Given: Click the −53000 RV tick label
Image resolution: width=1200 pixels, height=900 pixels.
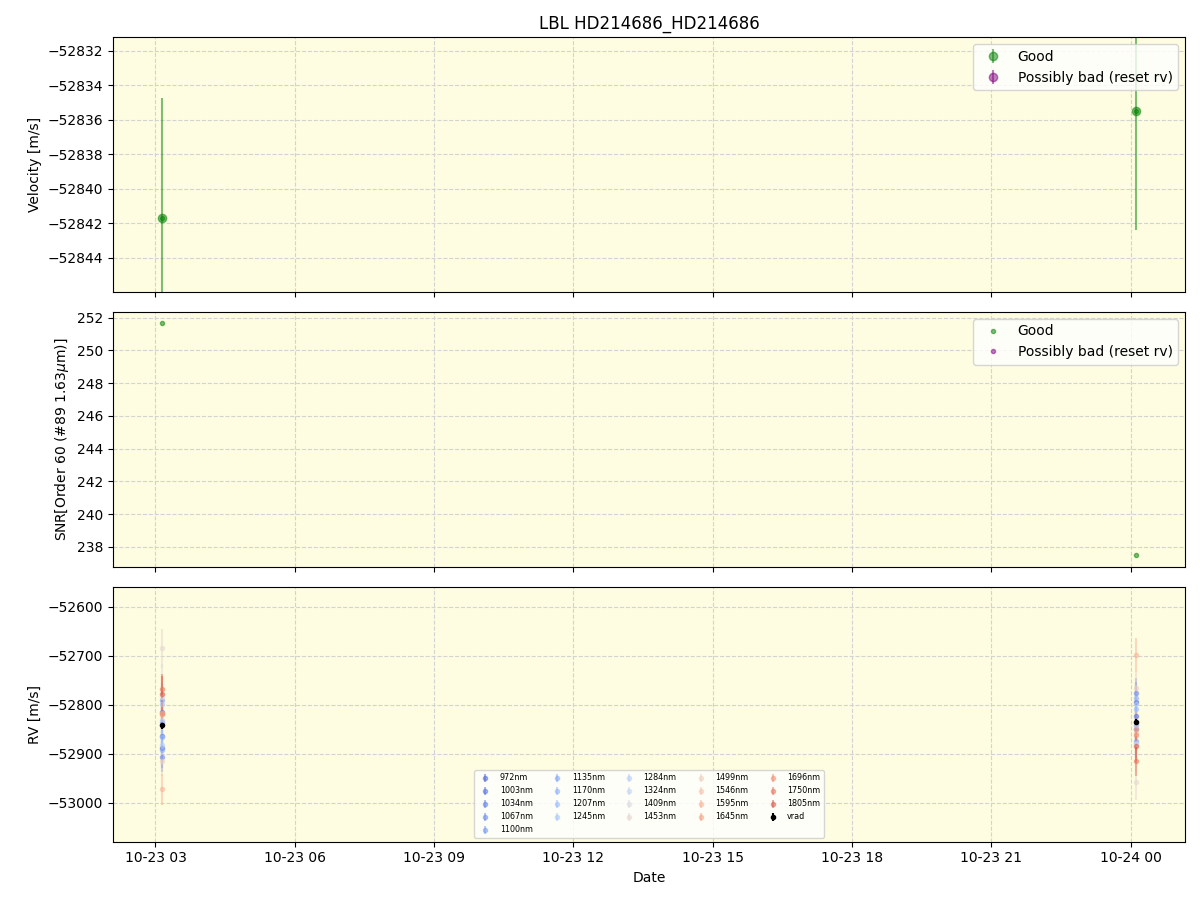Looking at the screenshot, I should click(76, 804).
